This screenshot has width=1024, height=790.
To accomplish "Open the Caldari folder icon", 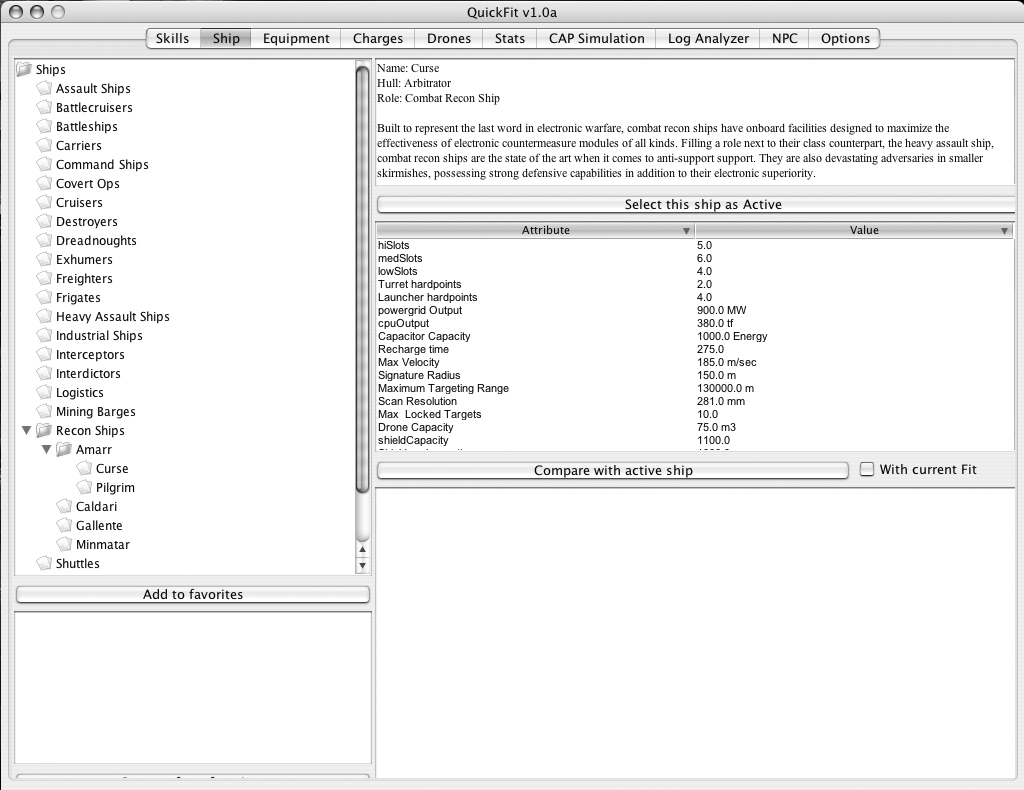I will tap(64, 506).
